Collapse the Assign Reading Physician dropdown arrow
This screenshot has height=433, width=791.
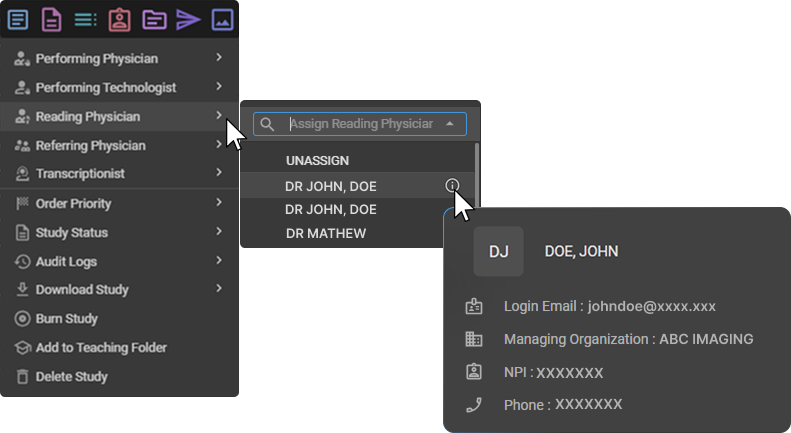[x=449, y=124]
